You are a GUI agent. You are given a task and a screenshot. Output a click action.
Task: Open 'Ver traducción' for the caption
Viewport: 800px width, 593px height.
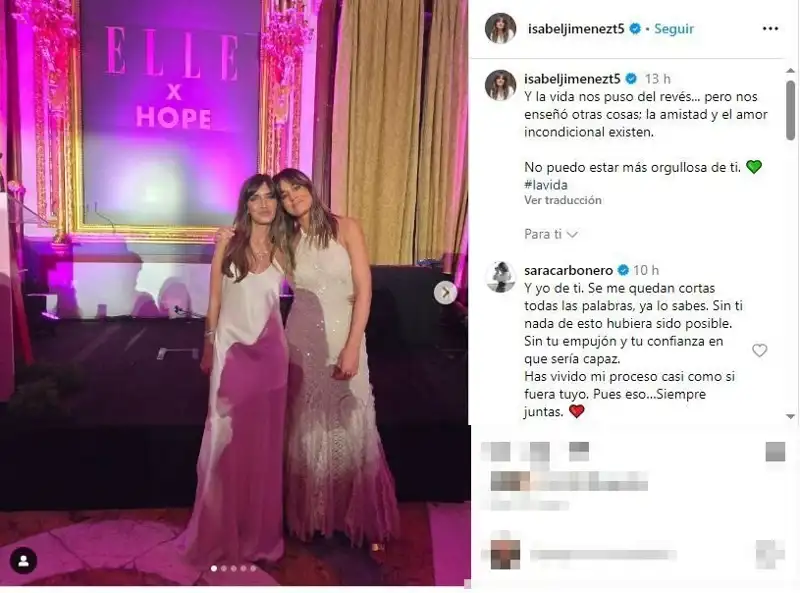pos(563,200)
